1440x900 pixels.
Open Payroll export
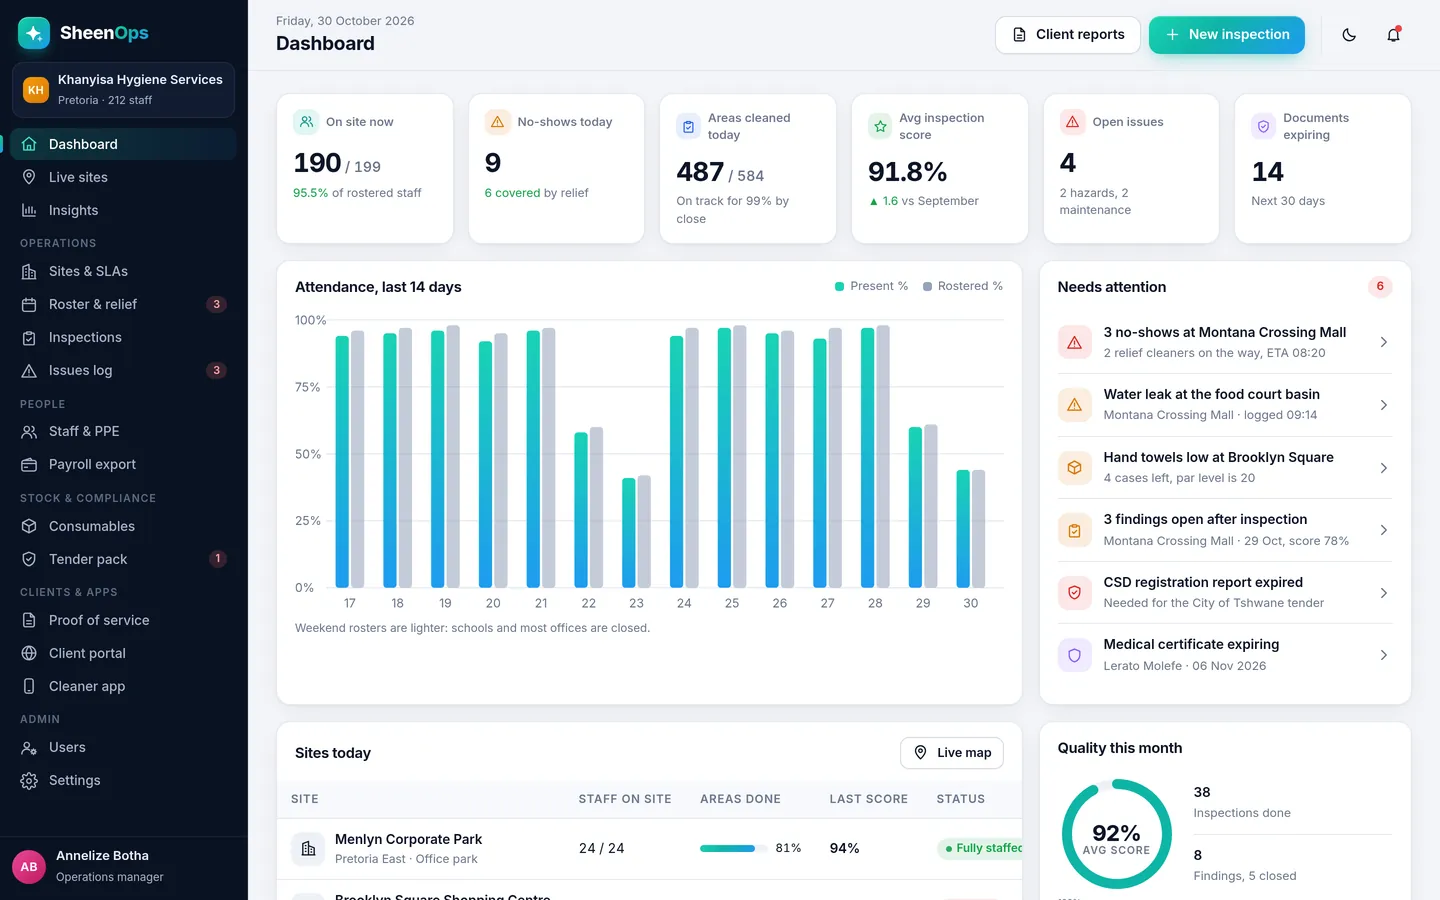click(124, 464)
